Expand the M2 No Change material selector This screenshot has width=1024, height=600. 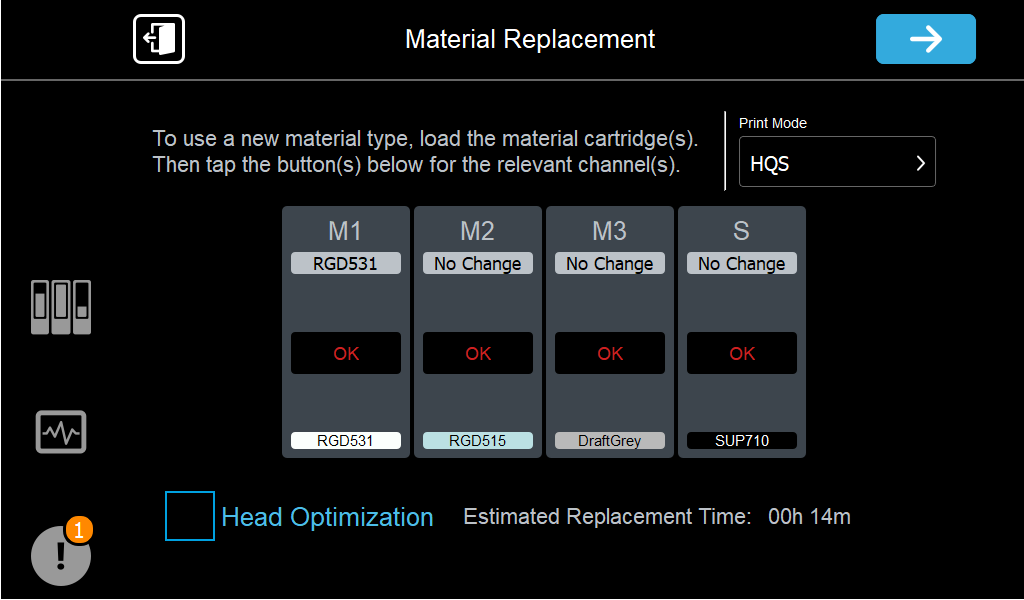tap(478, 263)
